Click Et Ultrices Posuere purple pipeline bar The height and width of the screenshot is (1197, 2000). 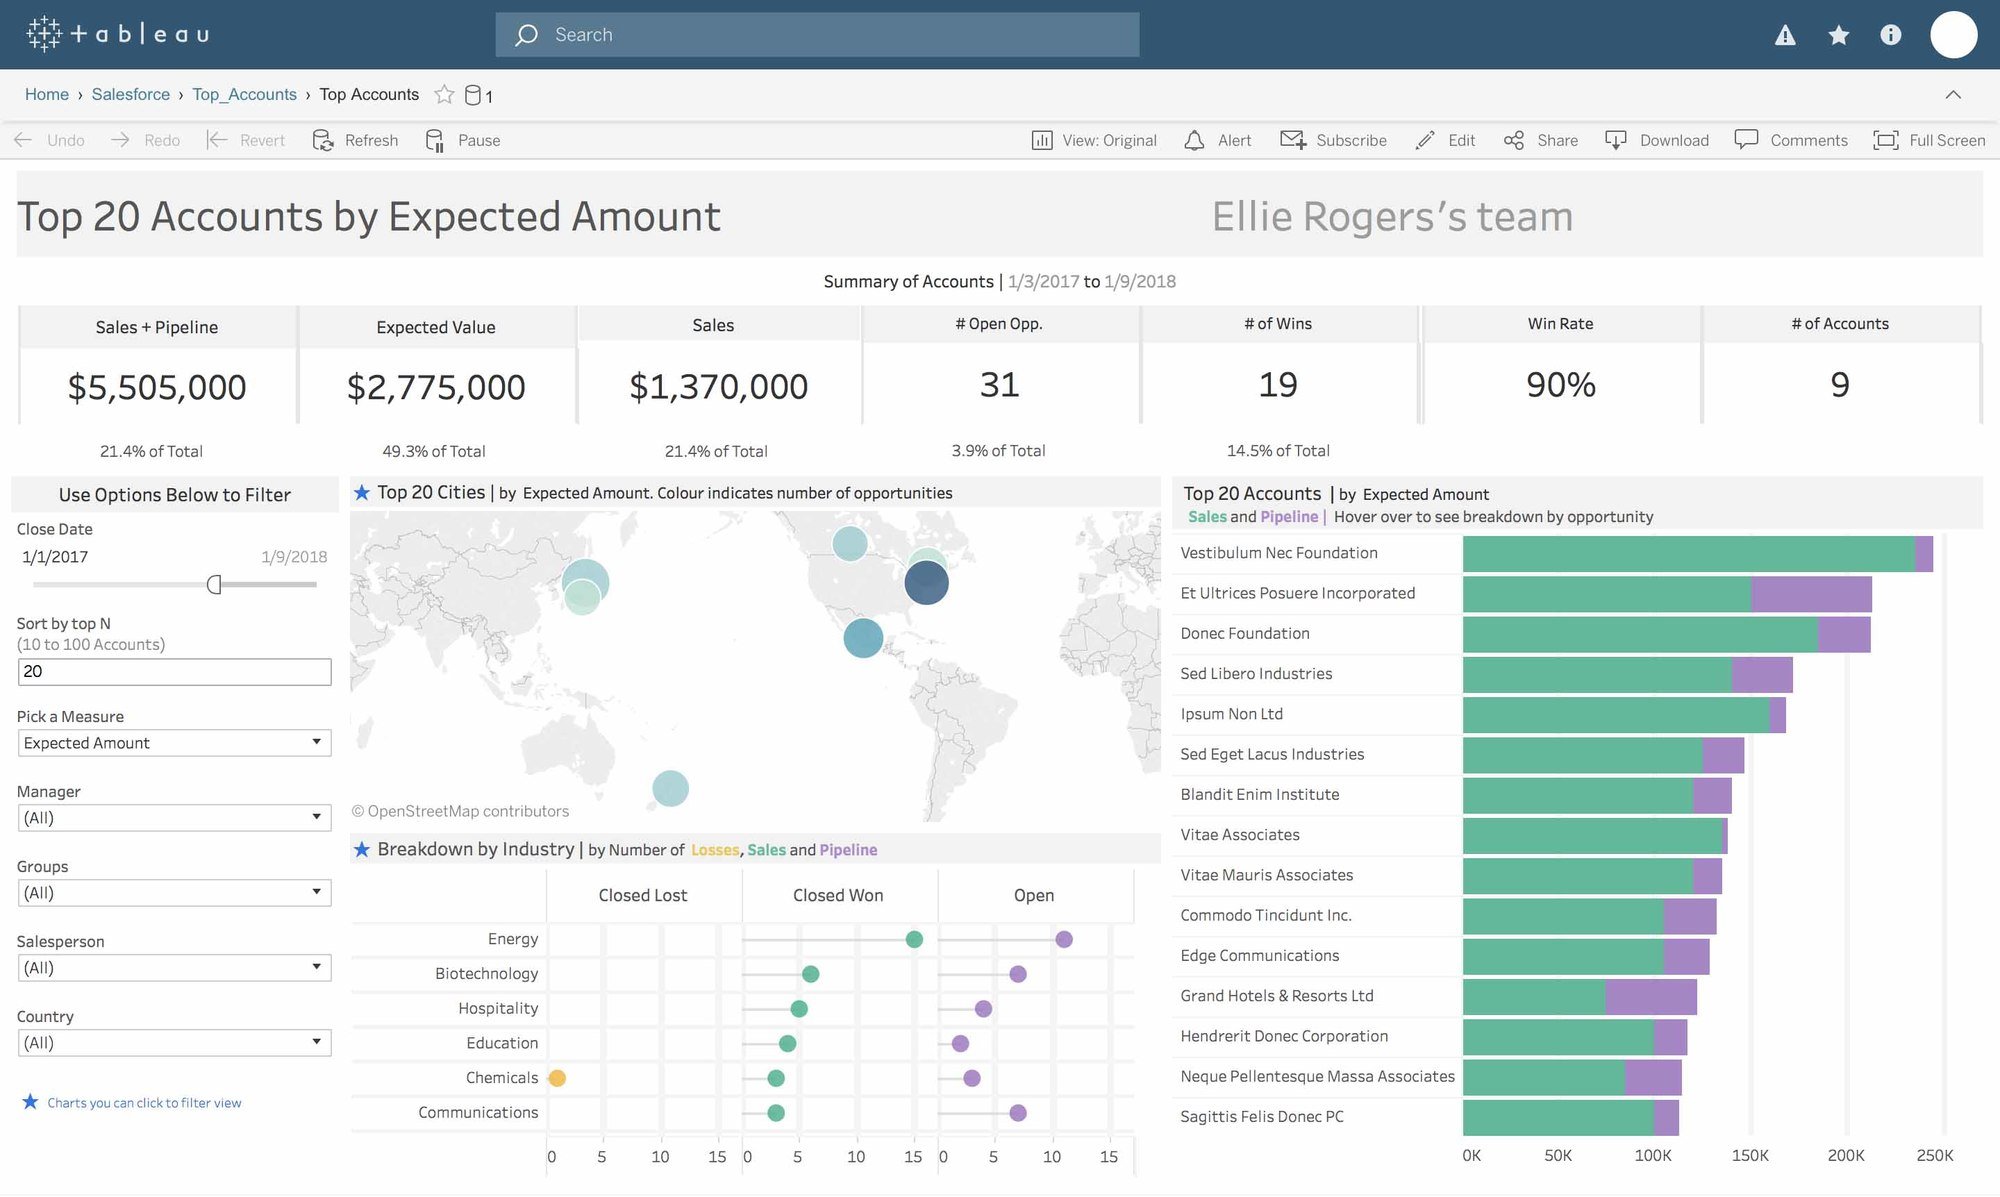[x=1811, y=594]
